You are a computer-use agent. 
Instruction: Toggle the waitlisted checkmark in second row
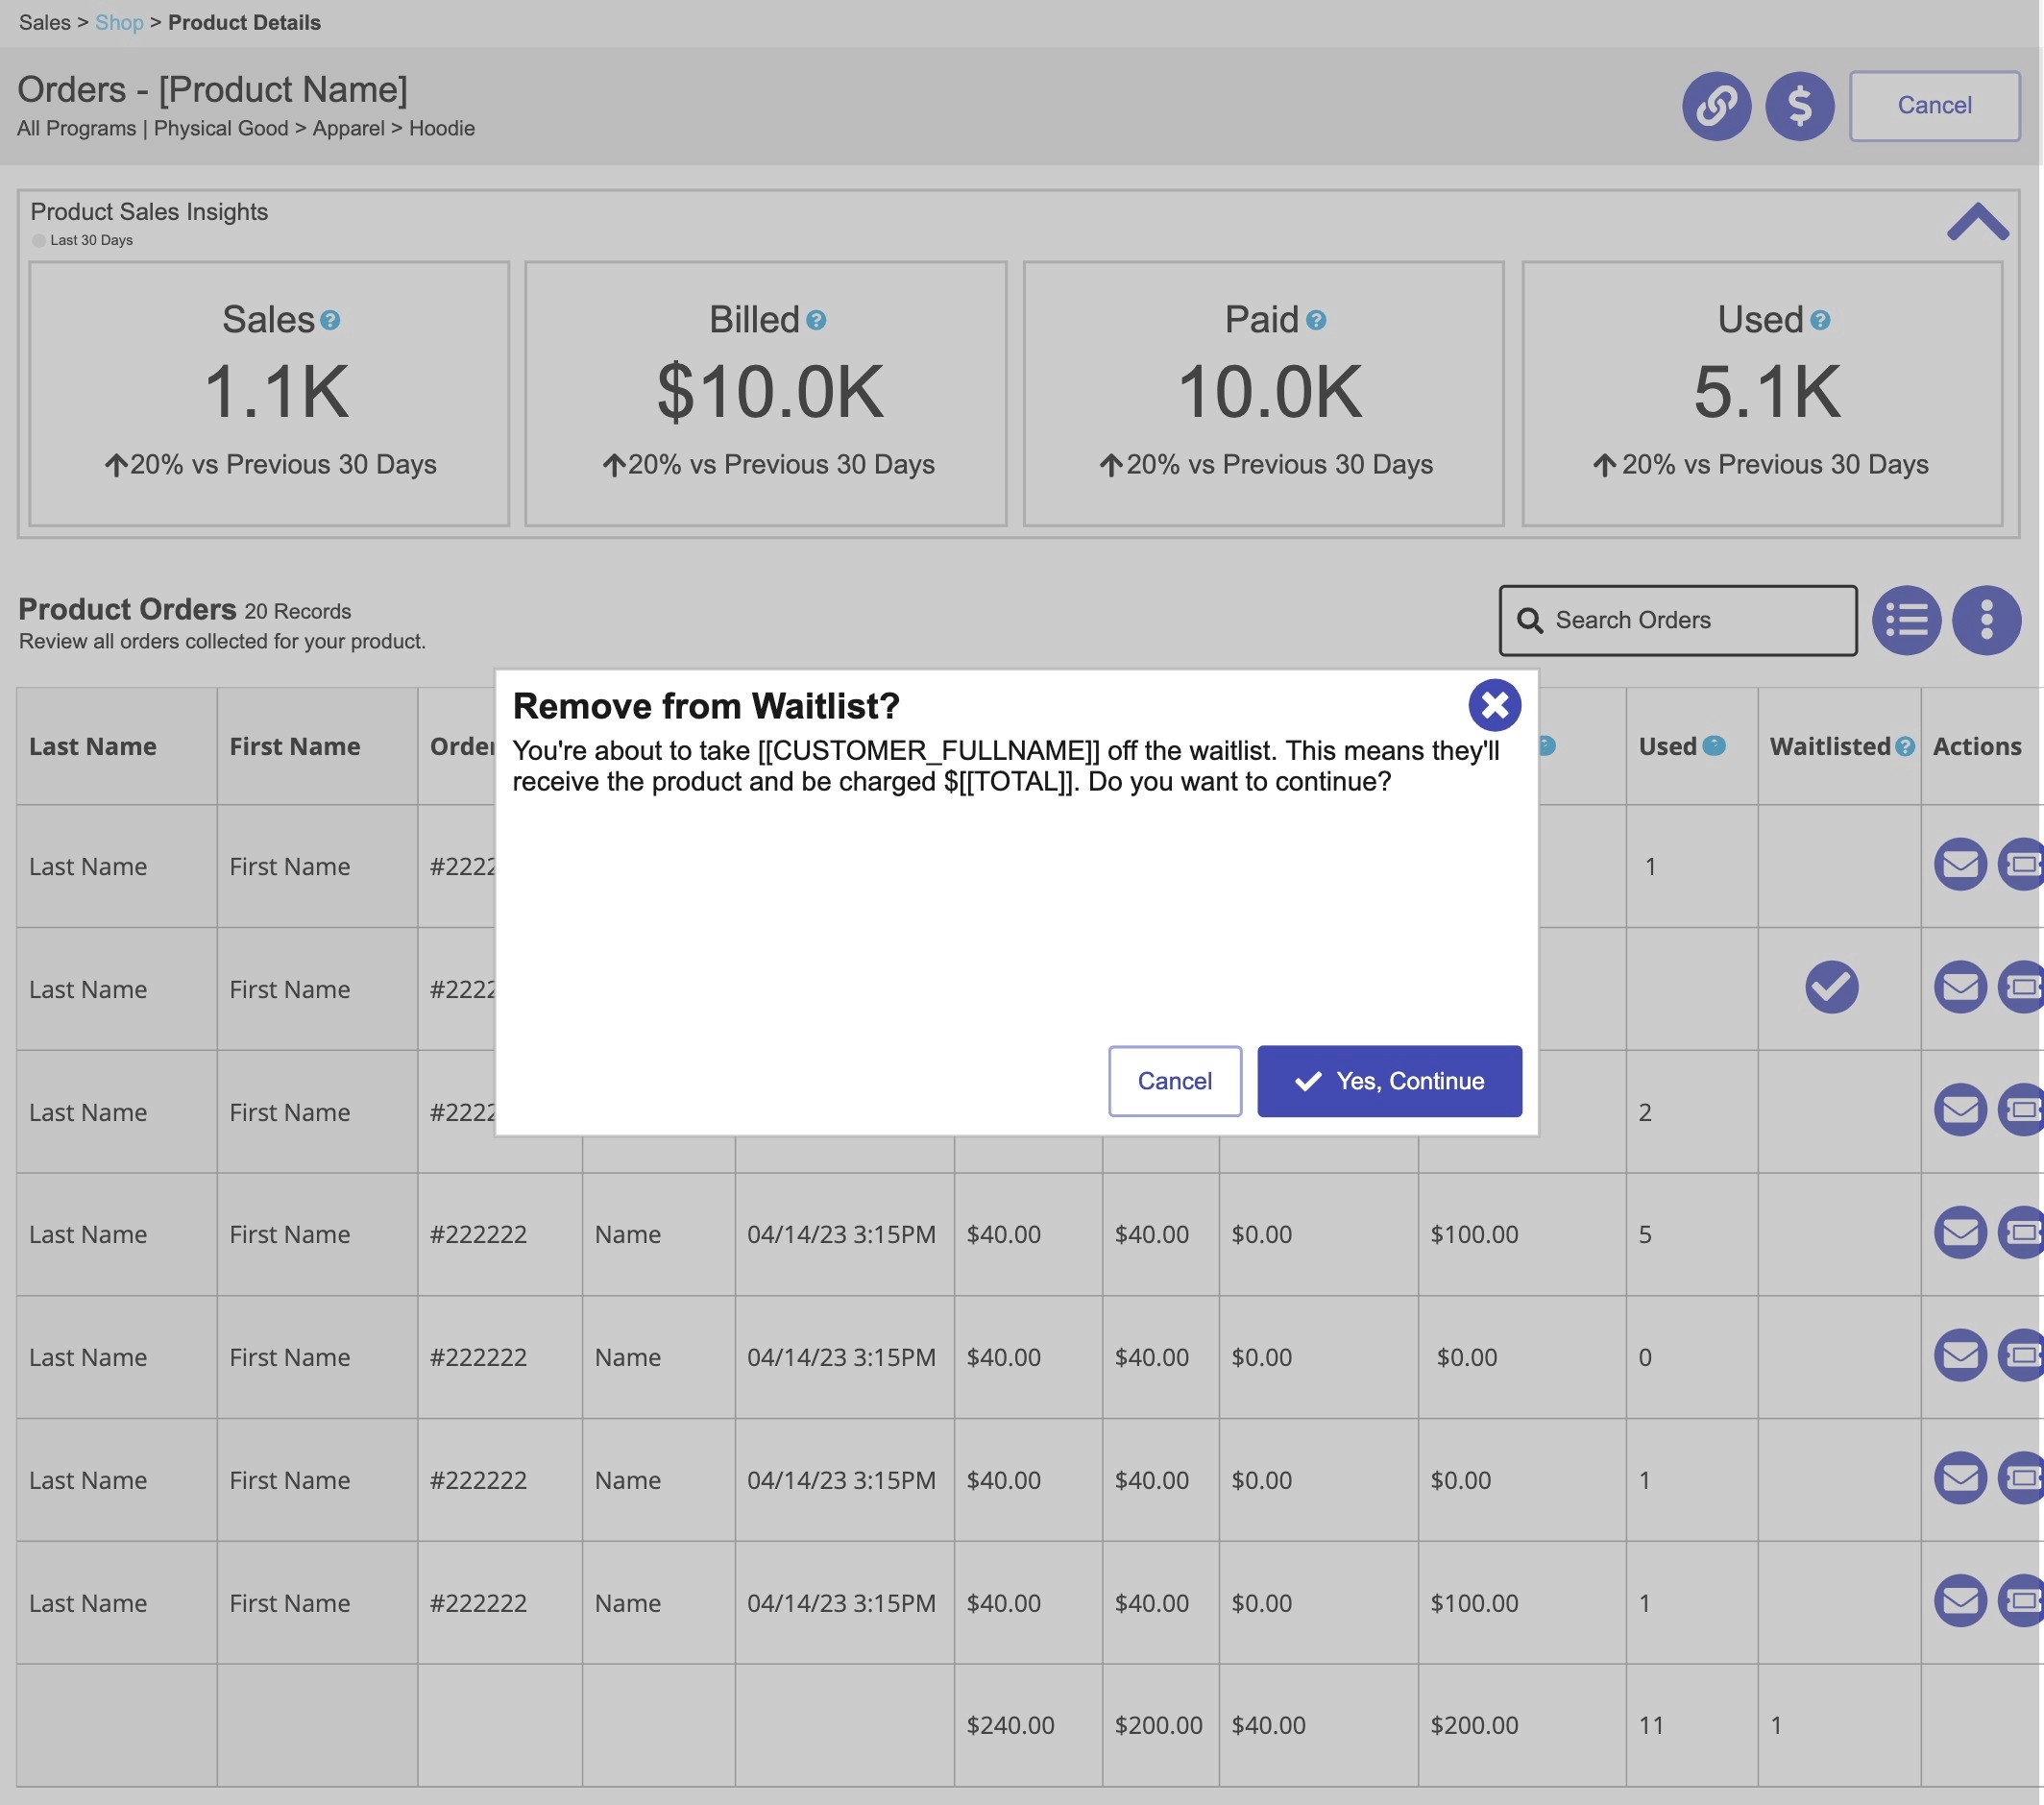1831,987
